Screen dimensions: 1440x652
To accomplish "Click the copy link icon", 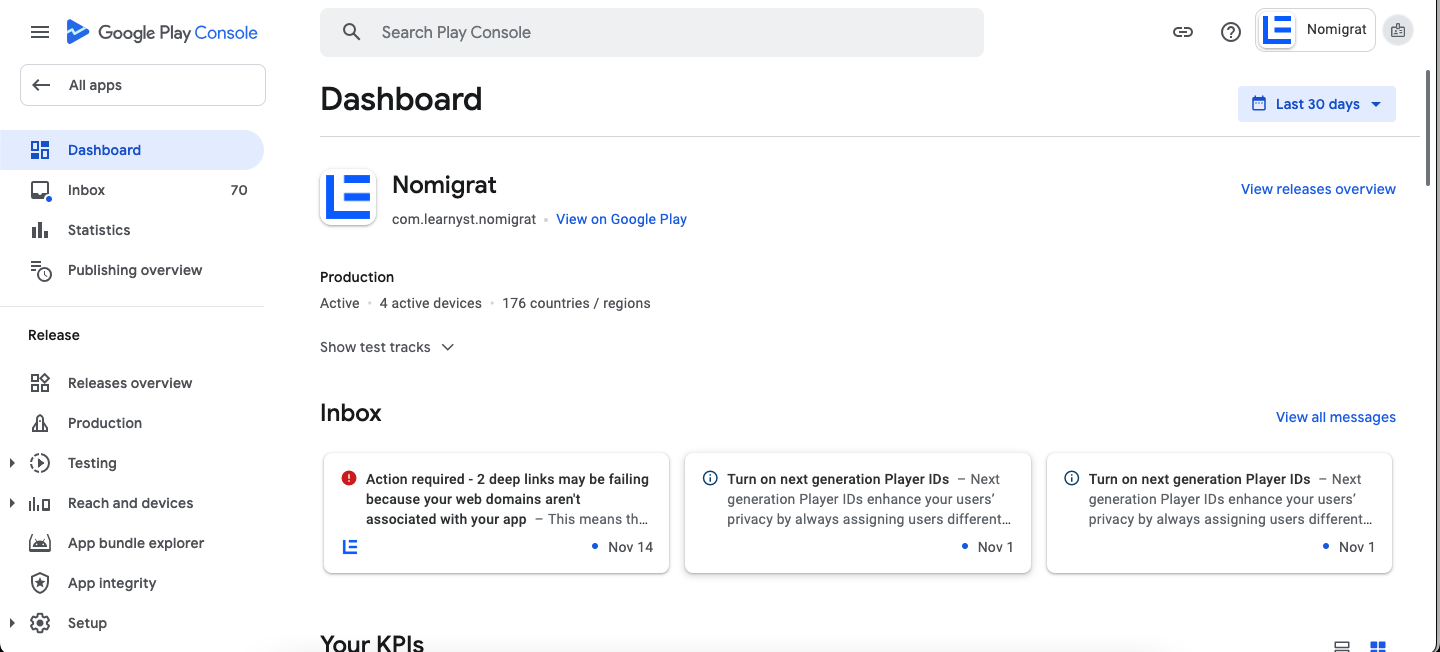I will [x=1183, y=32].
